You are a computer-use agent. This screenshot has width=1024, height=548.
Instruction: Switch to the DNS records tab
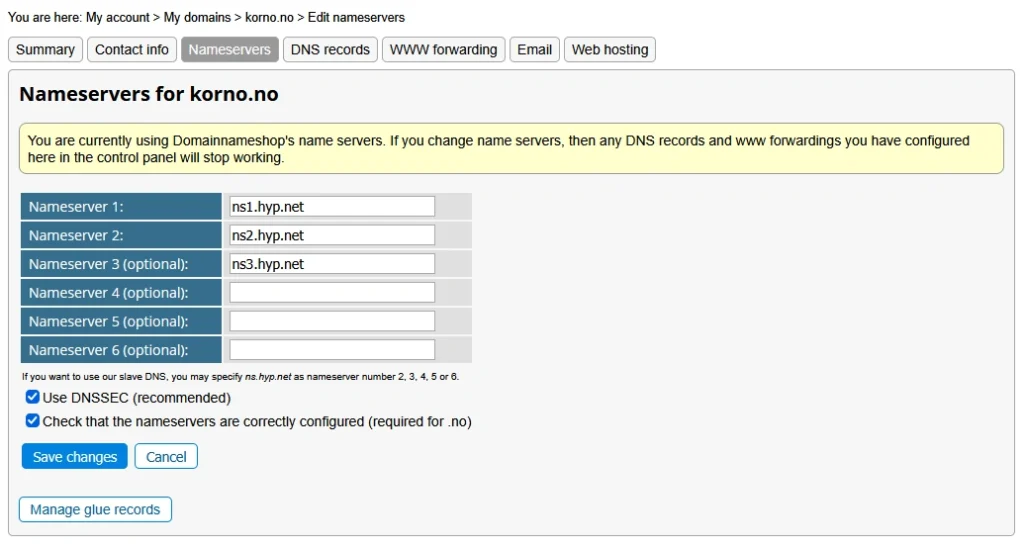[330, 50]
